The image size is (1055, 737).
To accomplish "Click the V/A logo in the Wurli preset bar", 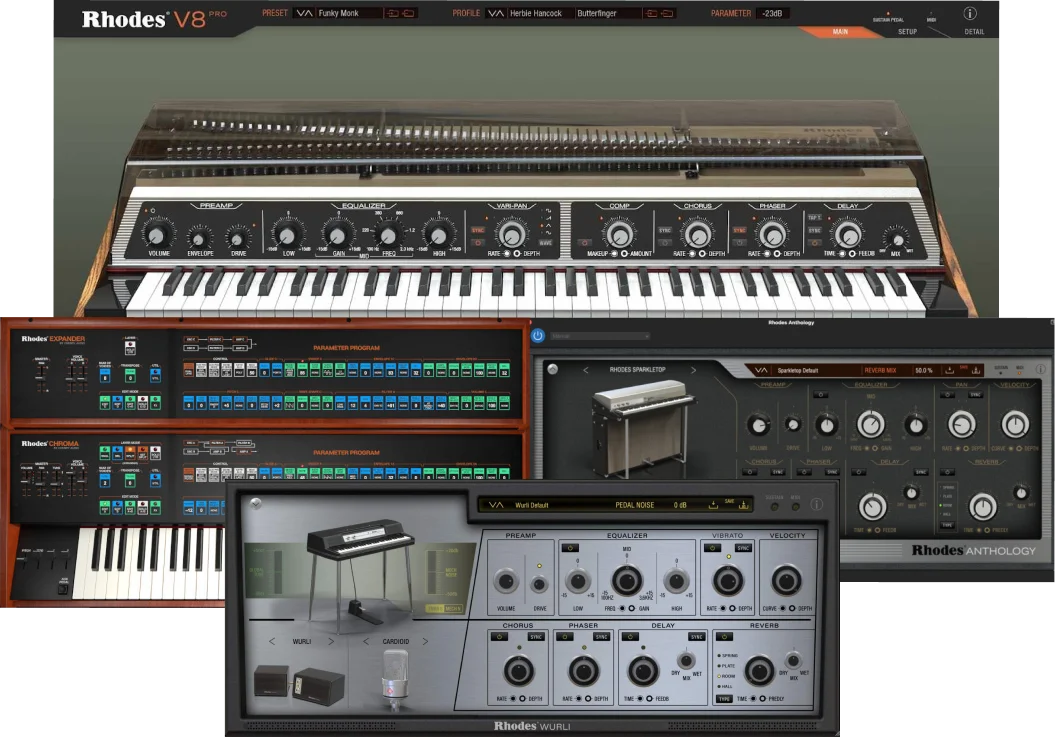I will [x=496, y=504].
